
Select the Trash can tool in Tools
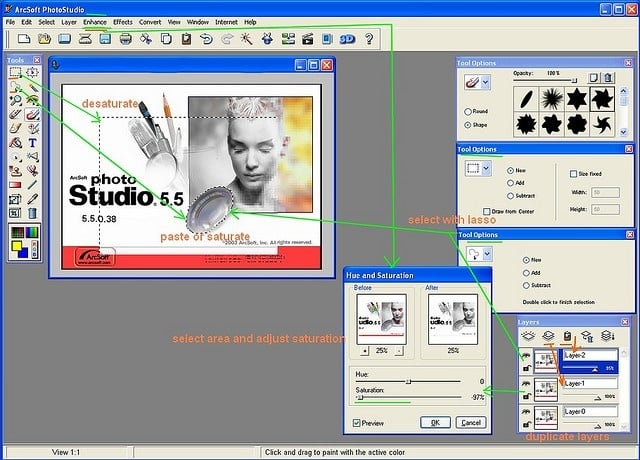point(33,213)
